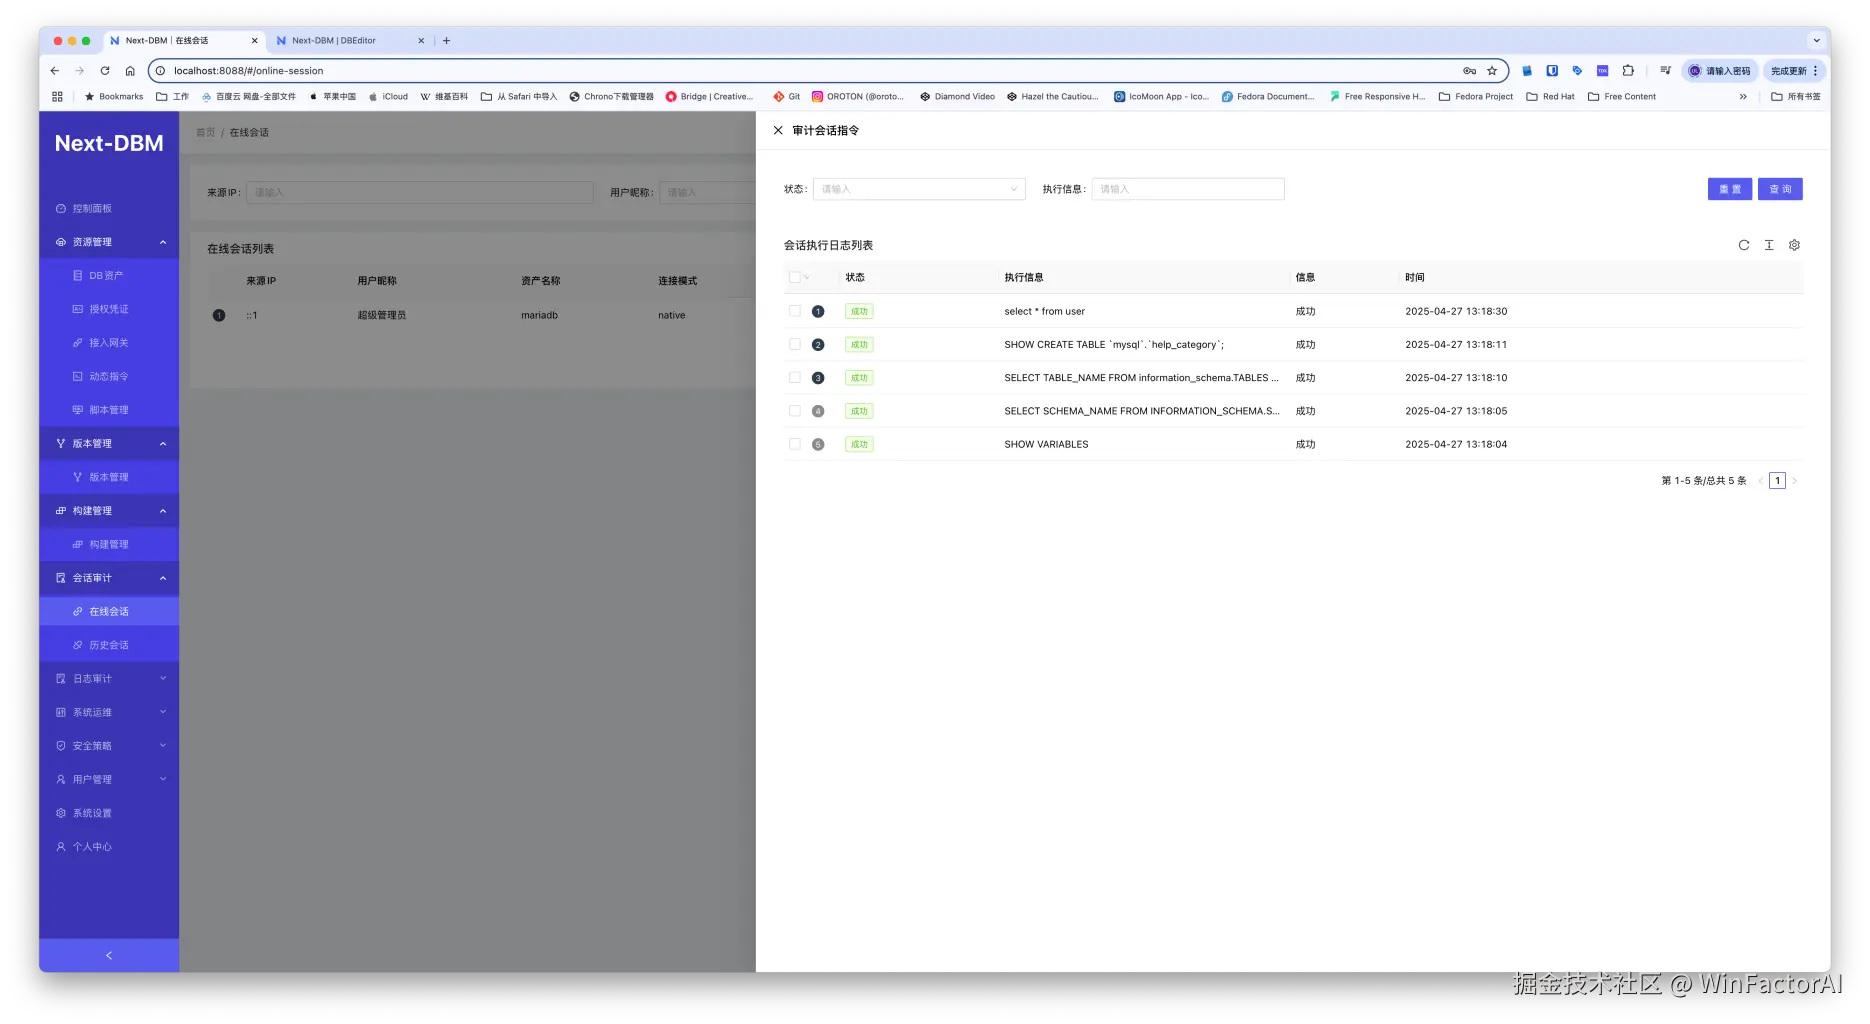Image resolution: width=1870 pixels, height=1024 pixels.
Task: Close the 审计会话指令 drawer
Action: click(778, 130)
